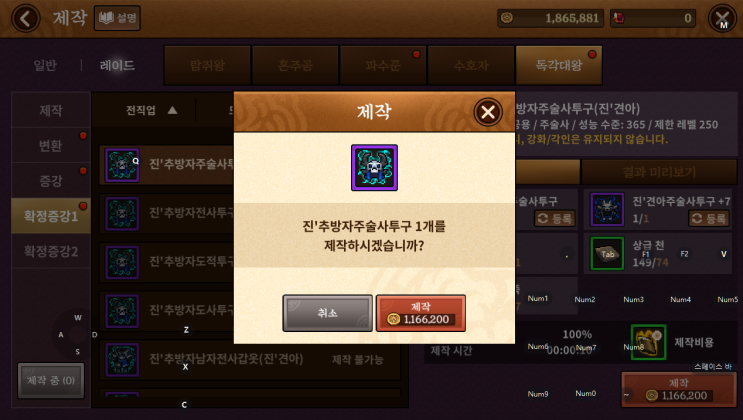Switch to the 독각대왕 tab
The width and height of the screenshot is (743, 420).
[559, 65]
